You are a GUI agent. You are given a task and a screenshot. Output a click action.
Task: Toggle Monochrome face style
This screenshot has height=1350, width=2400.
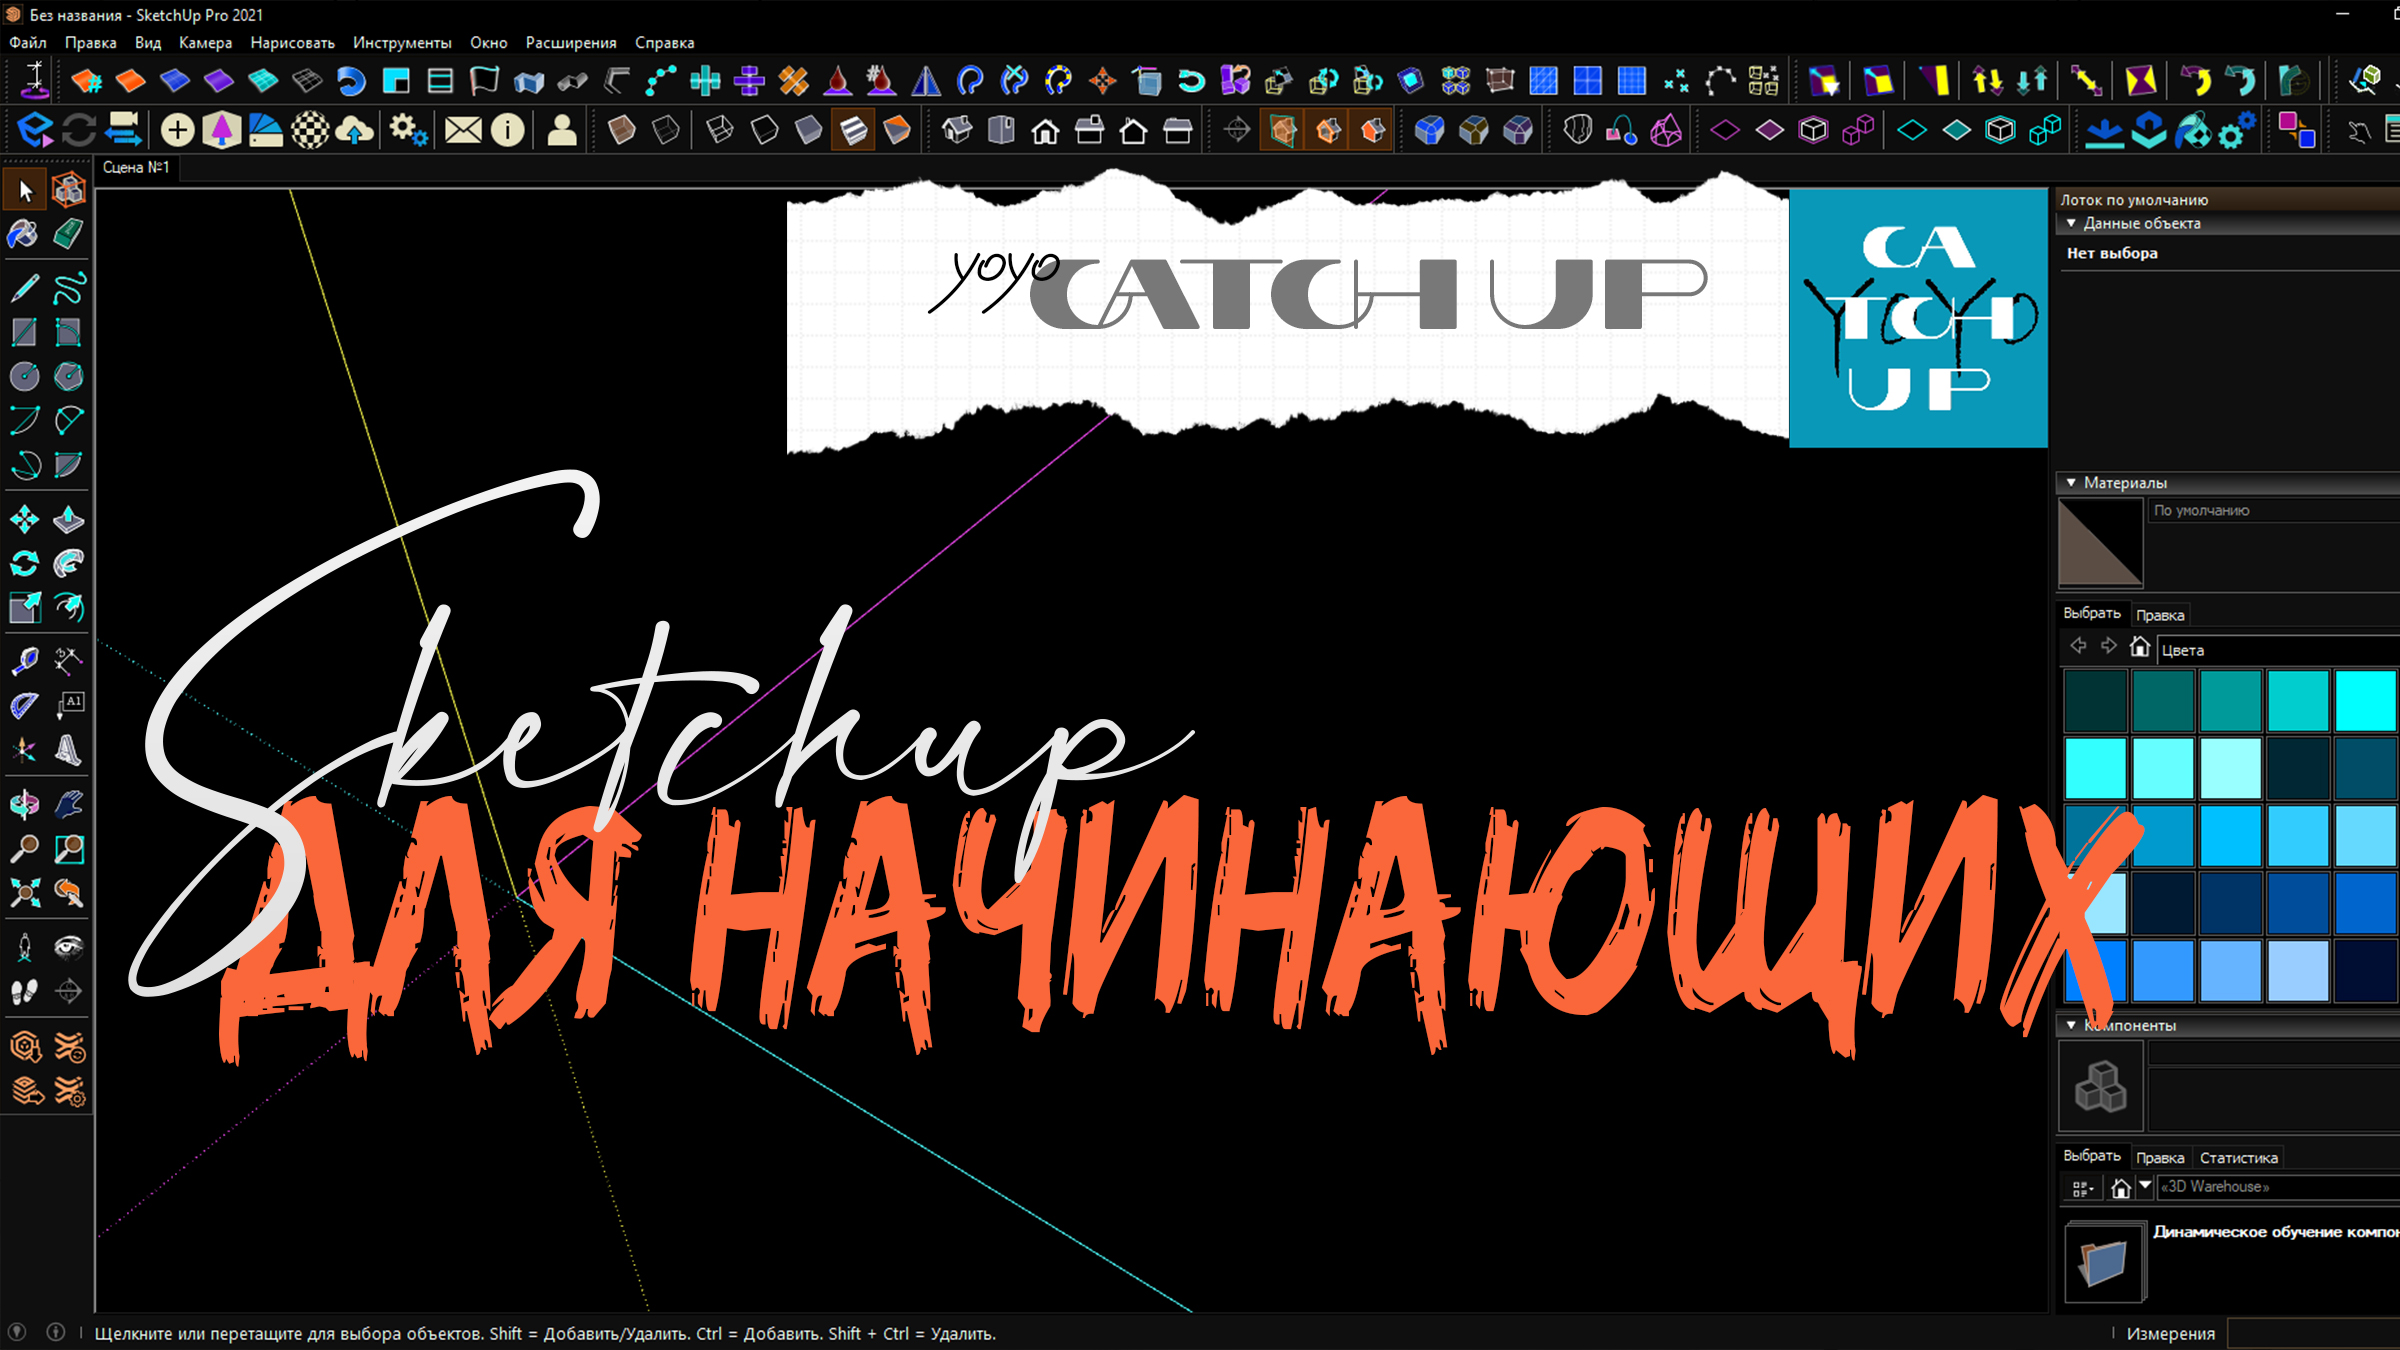pyautogui.click(x=897, y=130)
